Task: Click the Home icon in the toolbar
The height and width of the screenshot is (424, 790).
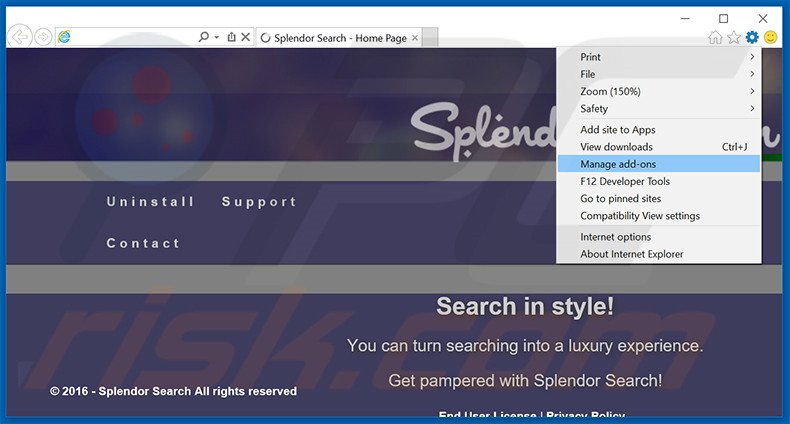Action: [x=715, y=37]
